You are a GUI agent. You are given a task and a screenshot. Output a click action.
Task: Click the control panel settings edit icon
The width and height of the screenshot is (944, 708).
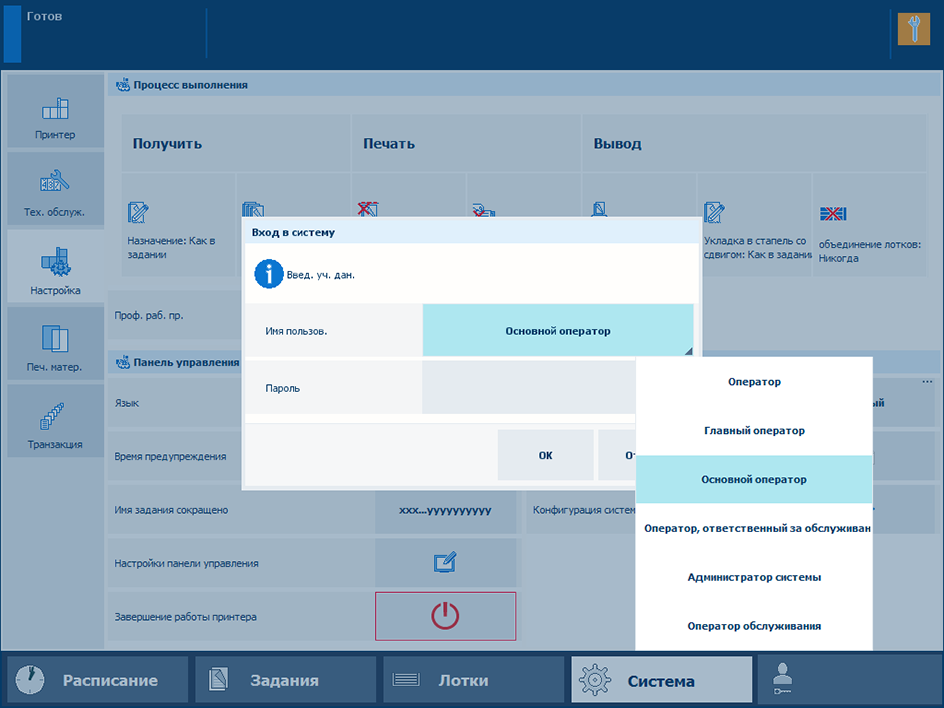pos(446,563)
